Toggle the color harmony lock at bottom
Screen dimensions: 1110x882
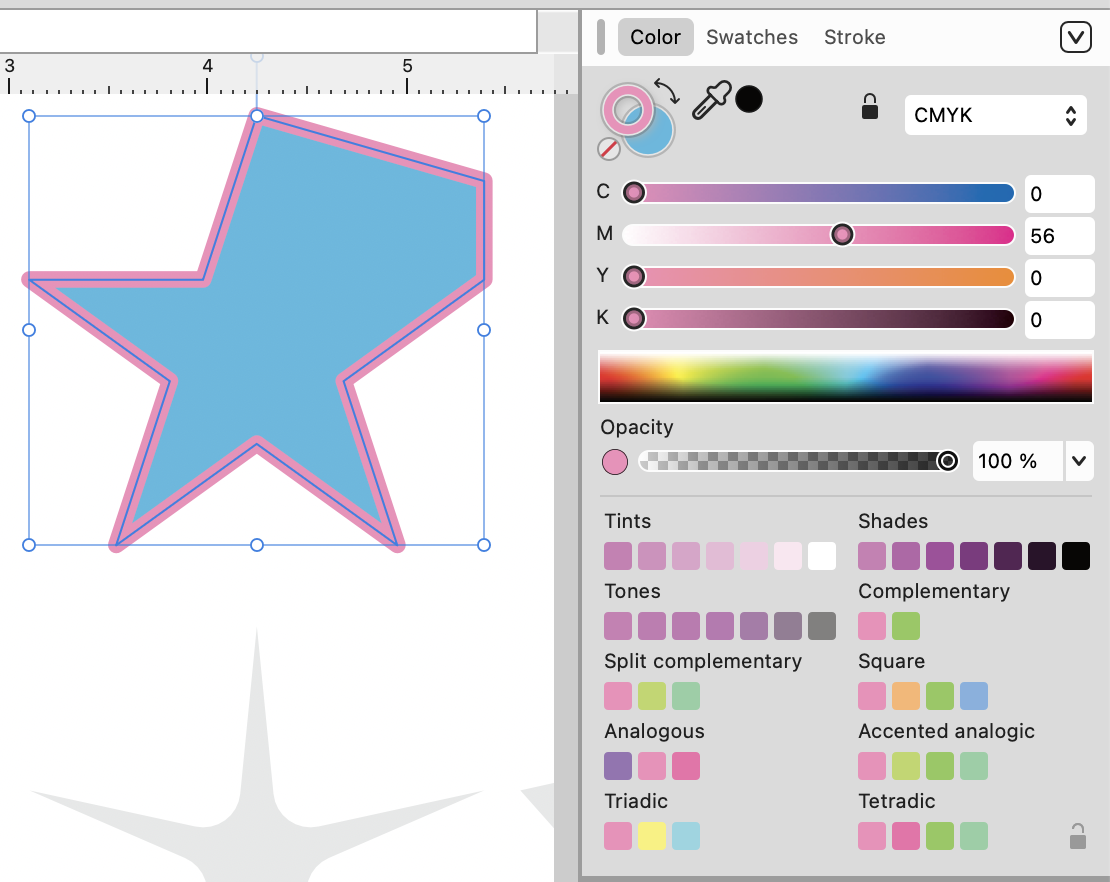pos(1077,836)
